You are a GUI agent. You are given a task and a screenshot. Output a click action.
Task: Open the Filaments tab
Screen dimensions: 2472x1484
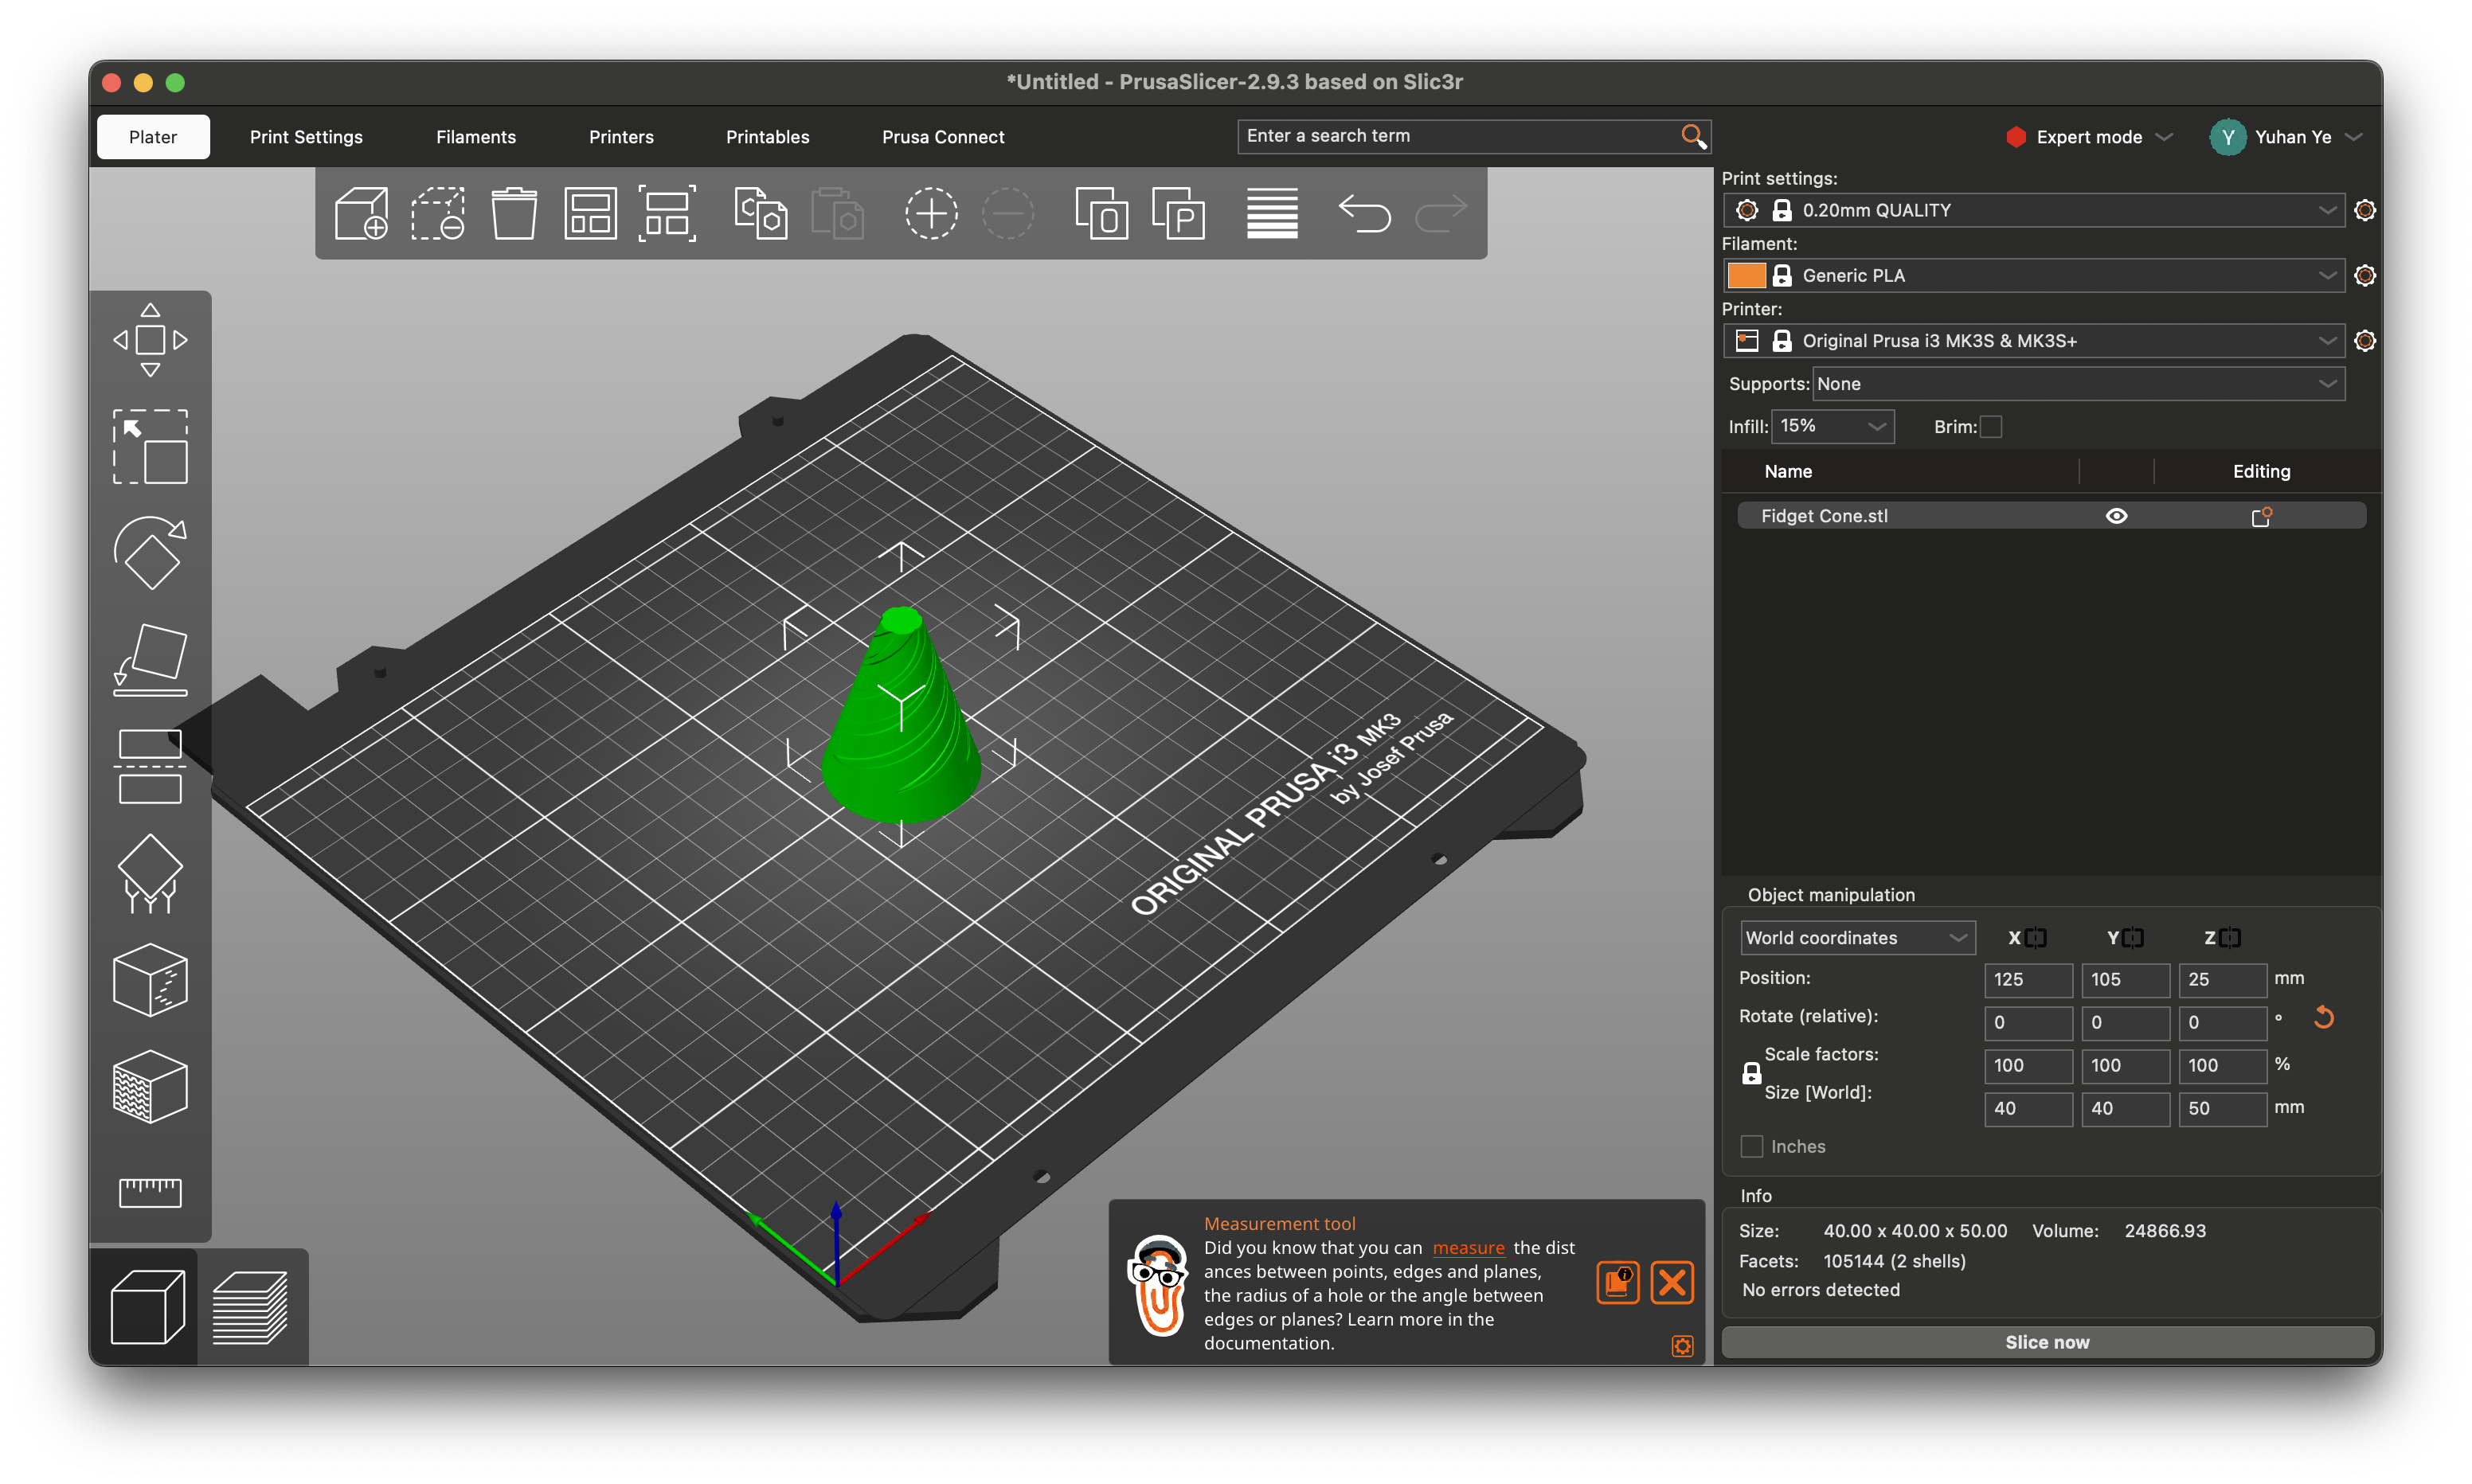click(x=476, y=137)
